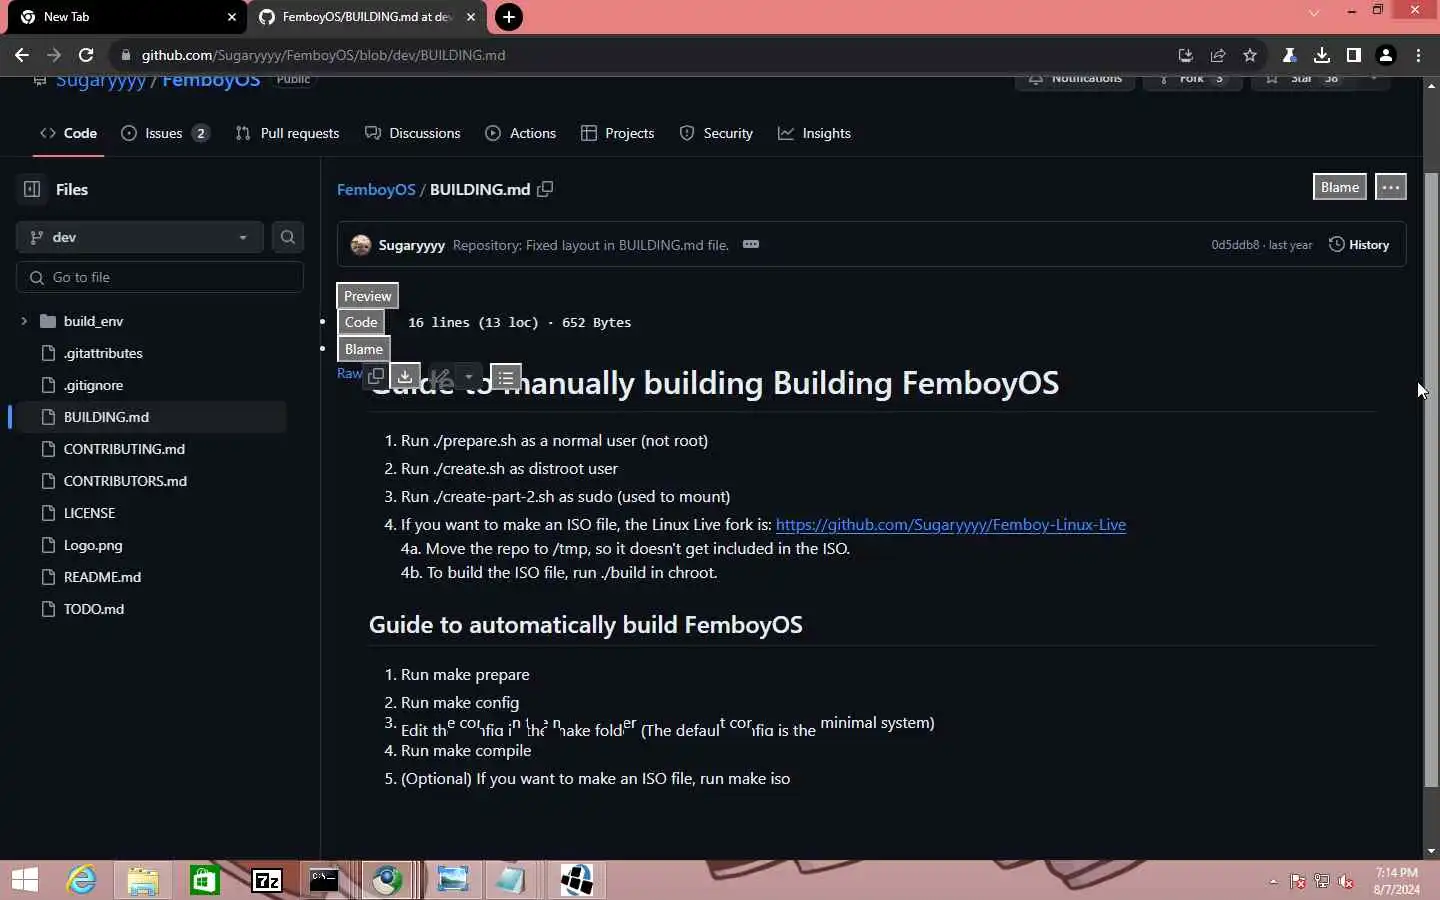Open the Insights tab
The width and height of the screenshot is (1440, 900).
click(x=815, y=133)
